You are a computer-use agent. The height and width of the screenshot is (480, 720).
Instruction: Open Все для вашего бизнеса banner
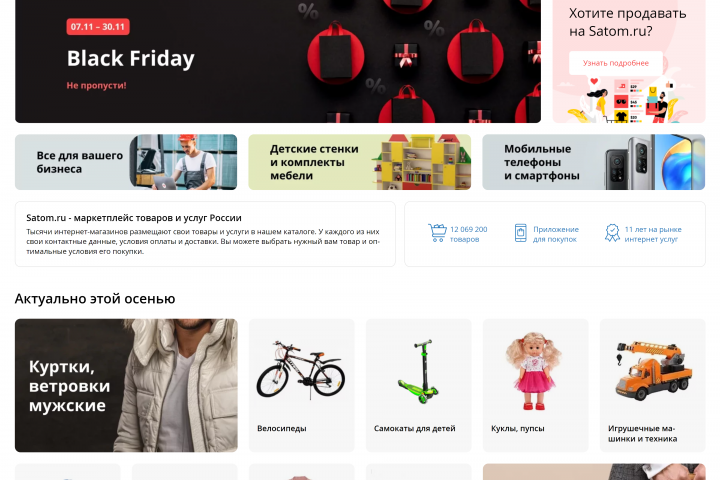click(126, 162)
